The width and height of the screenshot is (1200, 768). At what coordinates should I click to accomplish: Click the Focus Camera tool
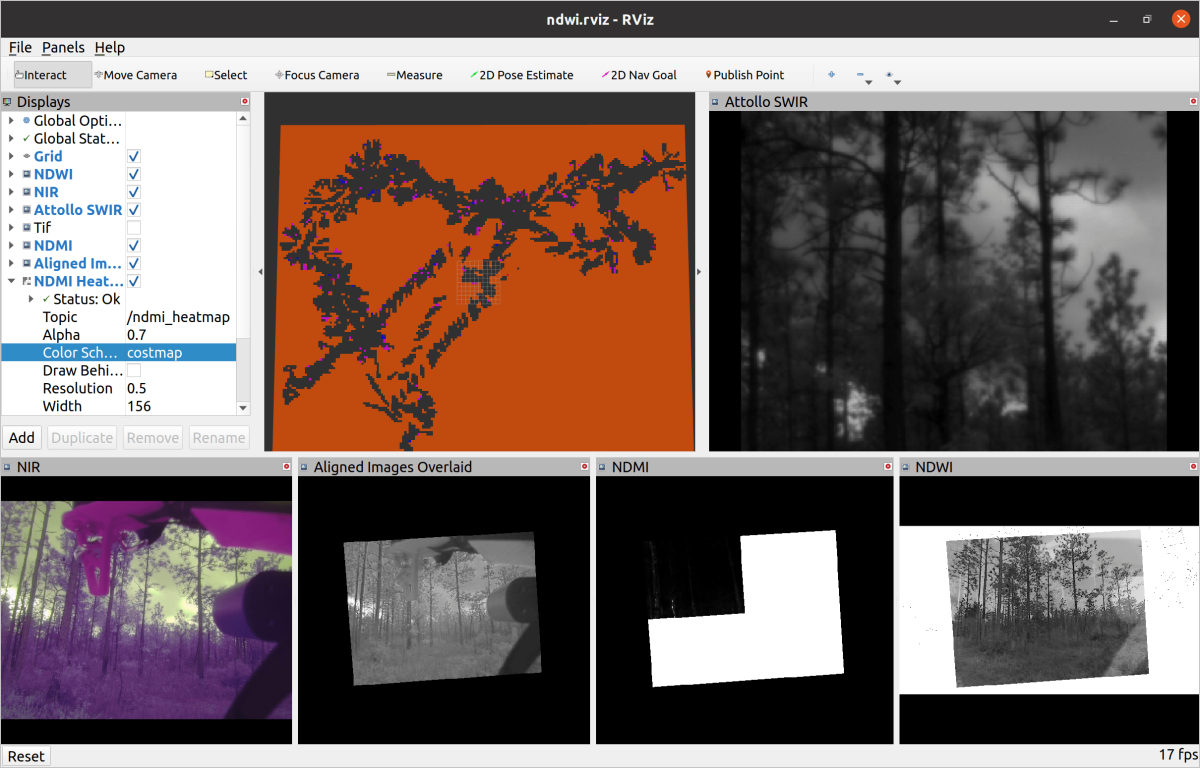point(317,75)
